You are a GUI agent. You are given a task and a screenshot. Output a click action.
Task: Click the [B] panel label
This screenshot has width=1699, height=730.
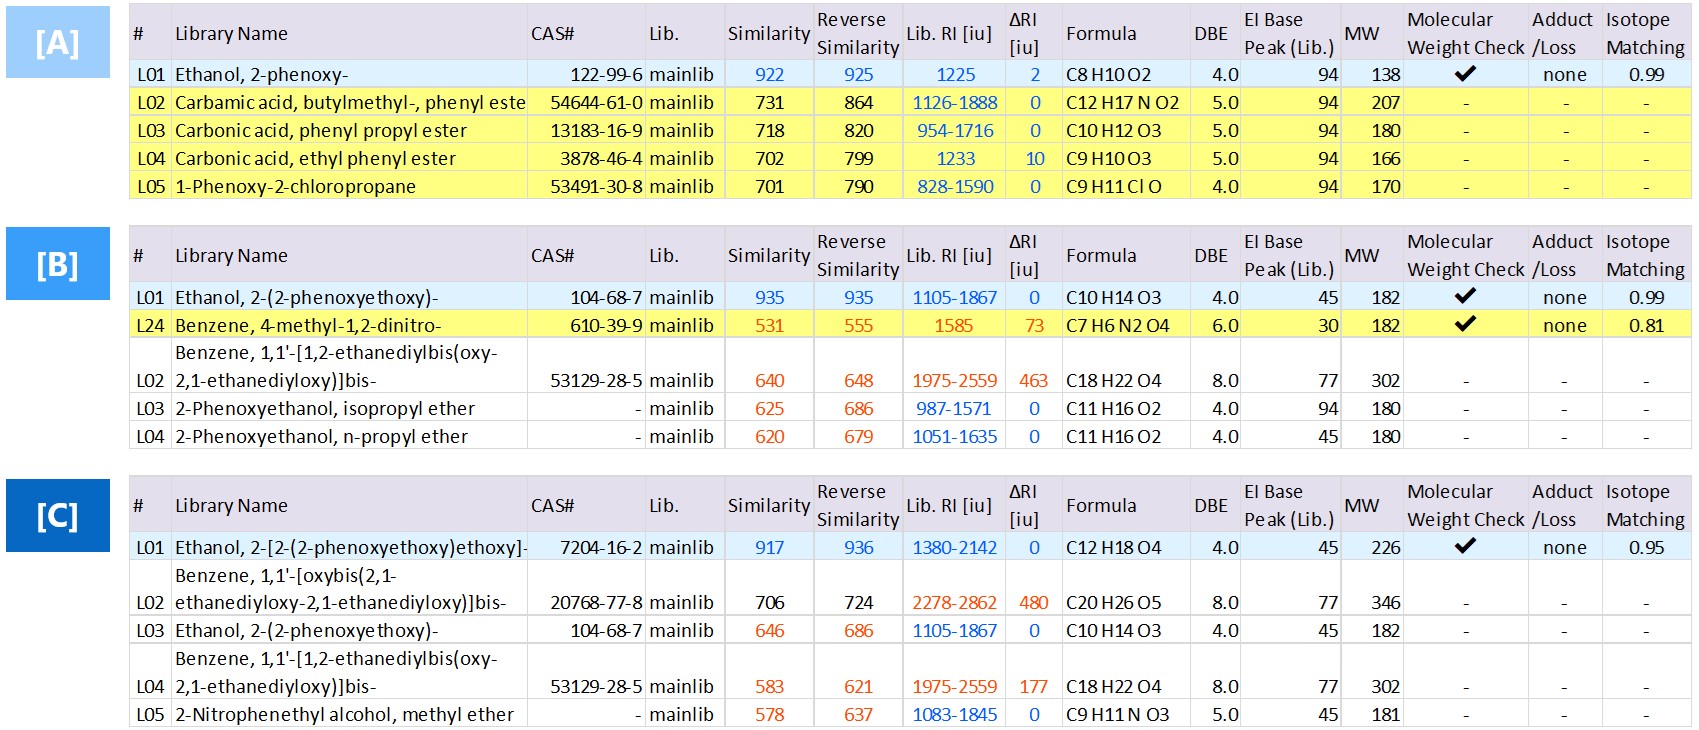click(57, 264)
